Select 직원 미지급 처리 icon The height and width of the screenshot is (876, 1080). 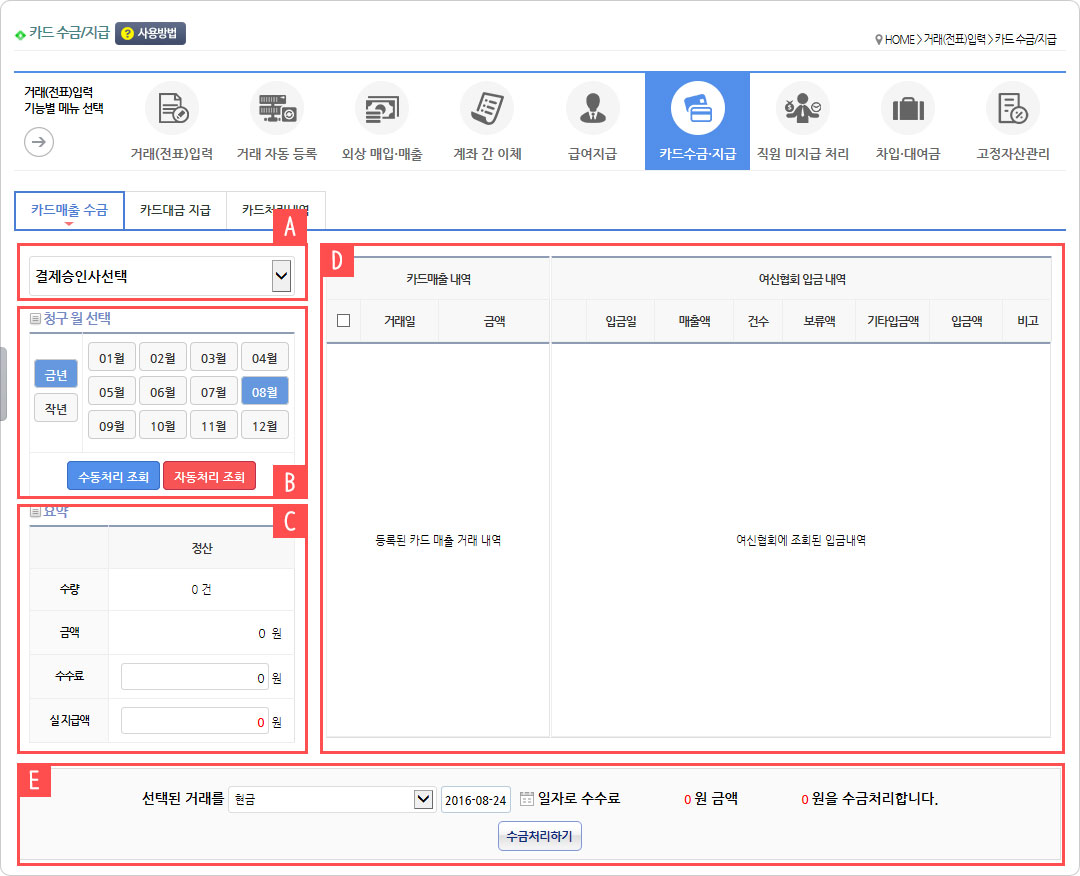pyautogui.click(x=802, y=109)
